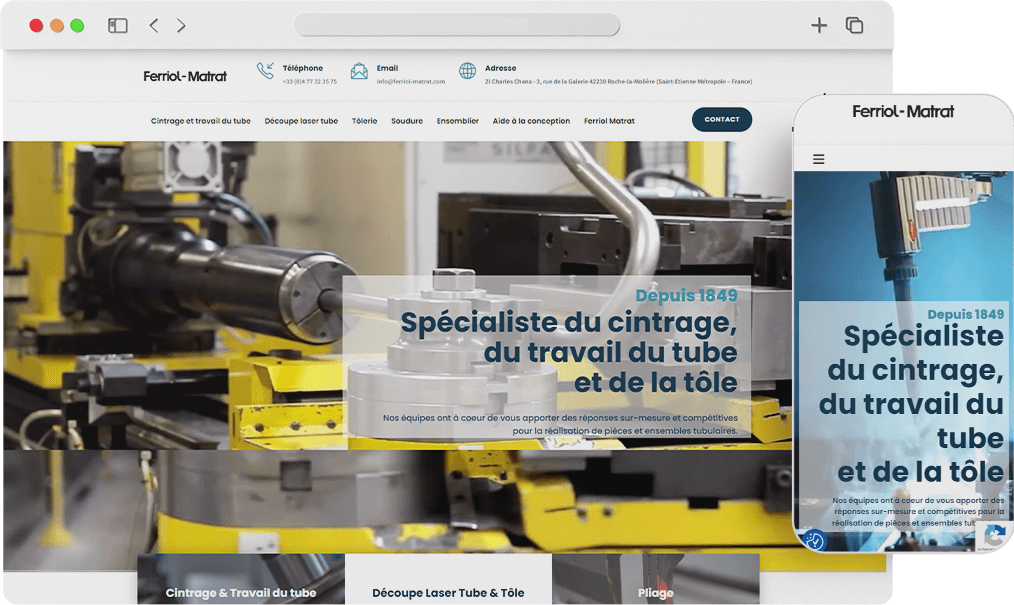Show the tab overview with the overlapping-squares icon
This screenshot has width=1014, height=605.
click(854, 26)
